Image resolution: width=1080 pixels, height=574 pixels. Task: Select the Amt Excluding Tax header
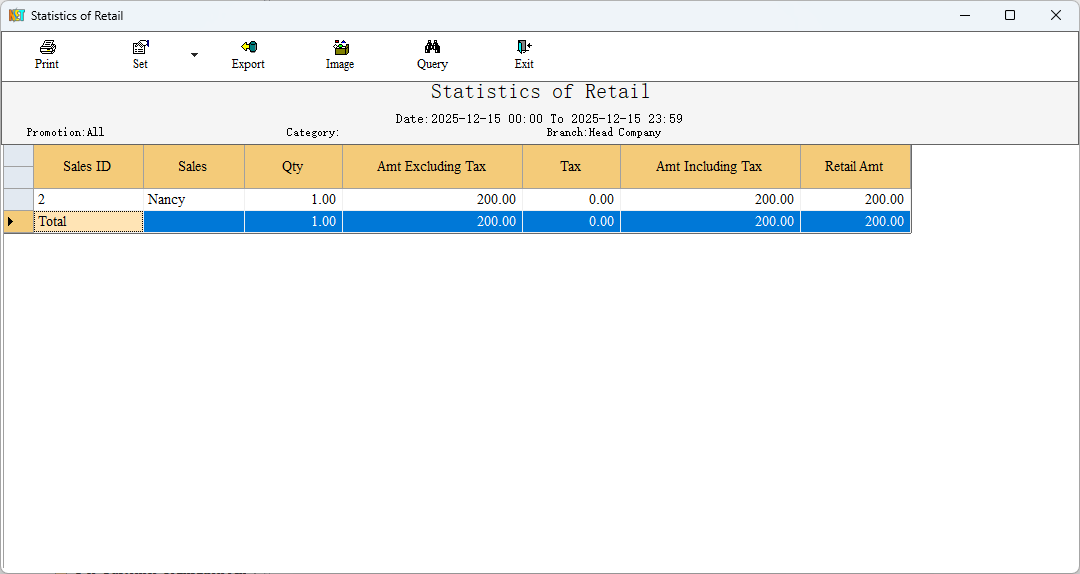(431, 167)
